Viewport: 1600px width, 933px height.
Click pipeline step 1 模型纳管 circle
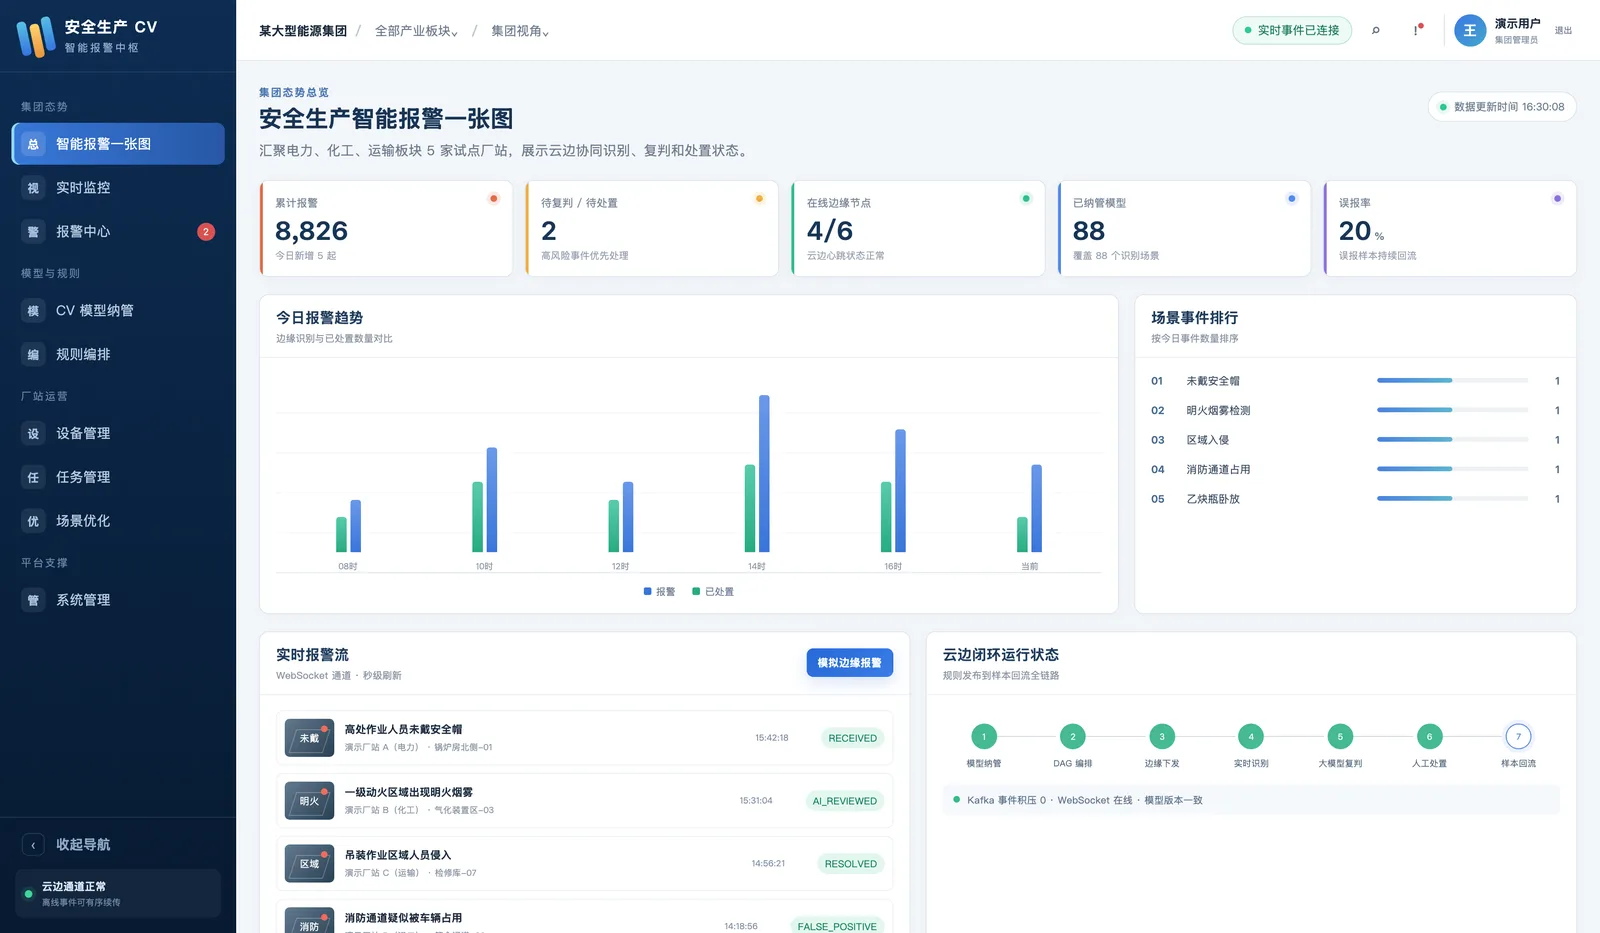point(983,737)
